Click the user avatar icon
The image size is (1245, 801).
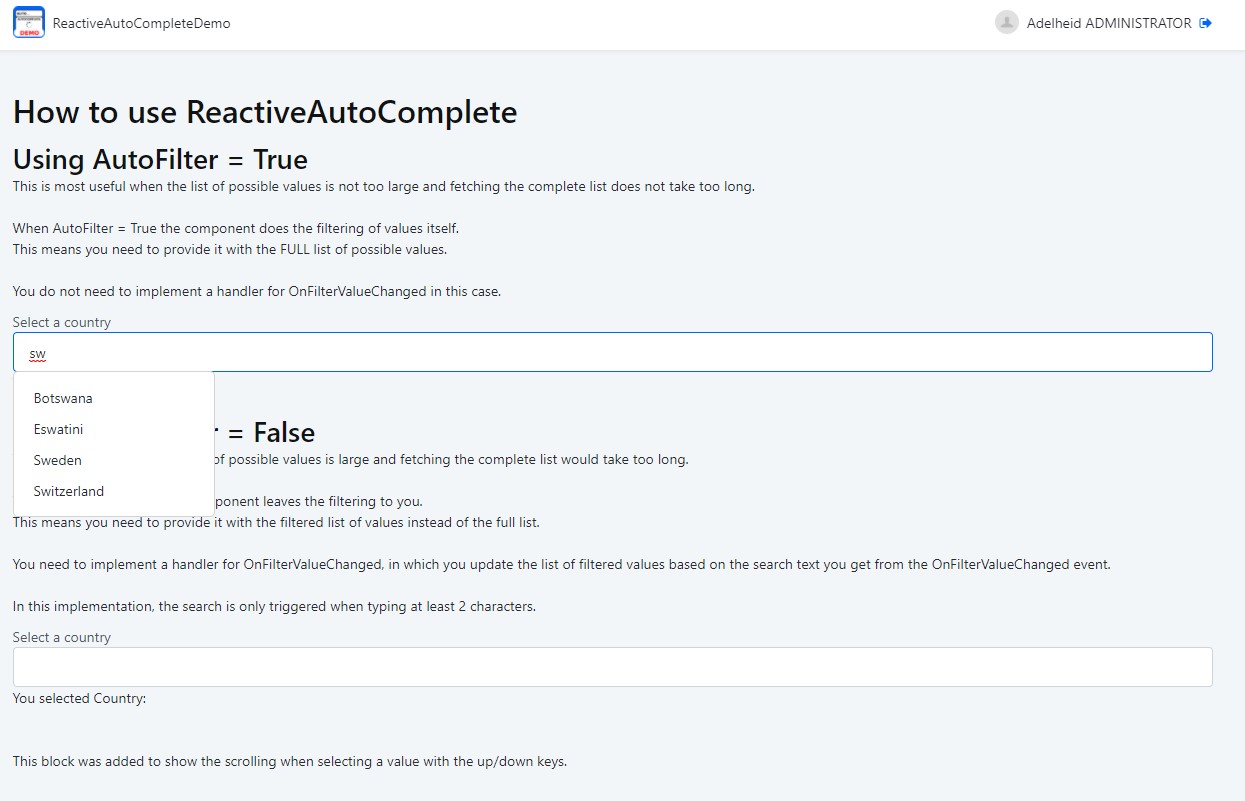pos(1006,22)
